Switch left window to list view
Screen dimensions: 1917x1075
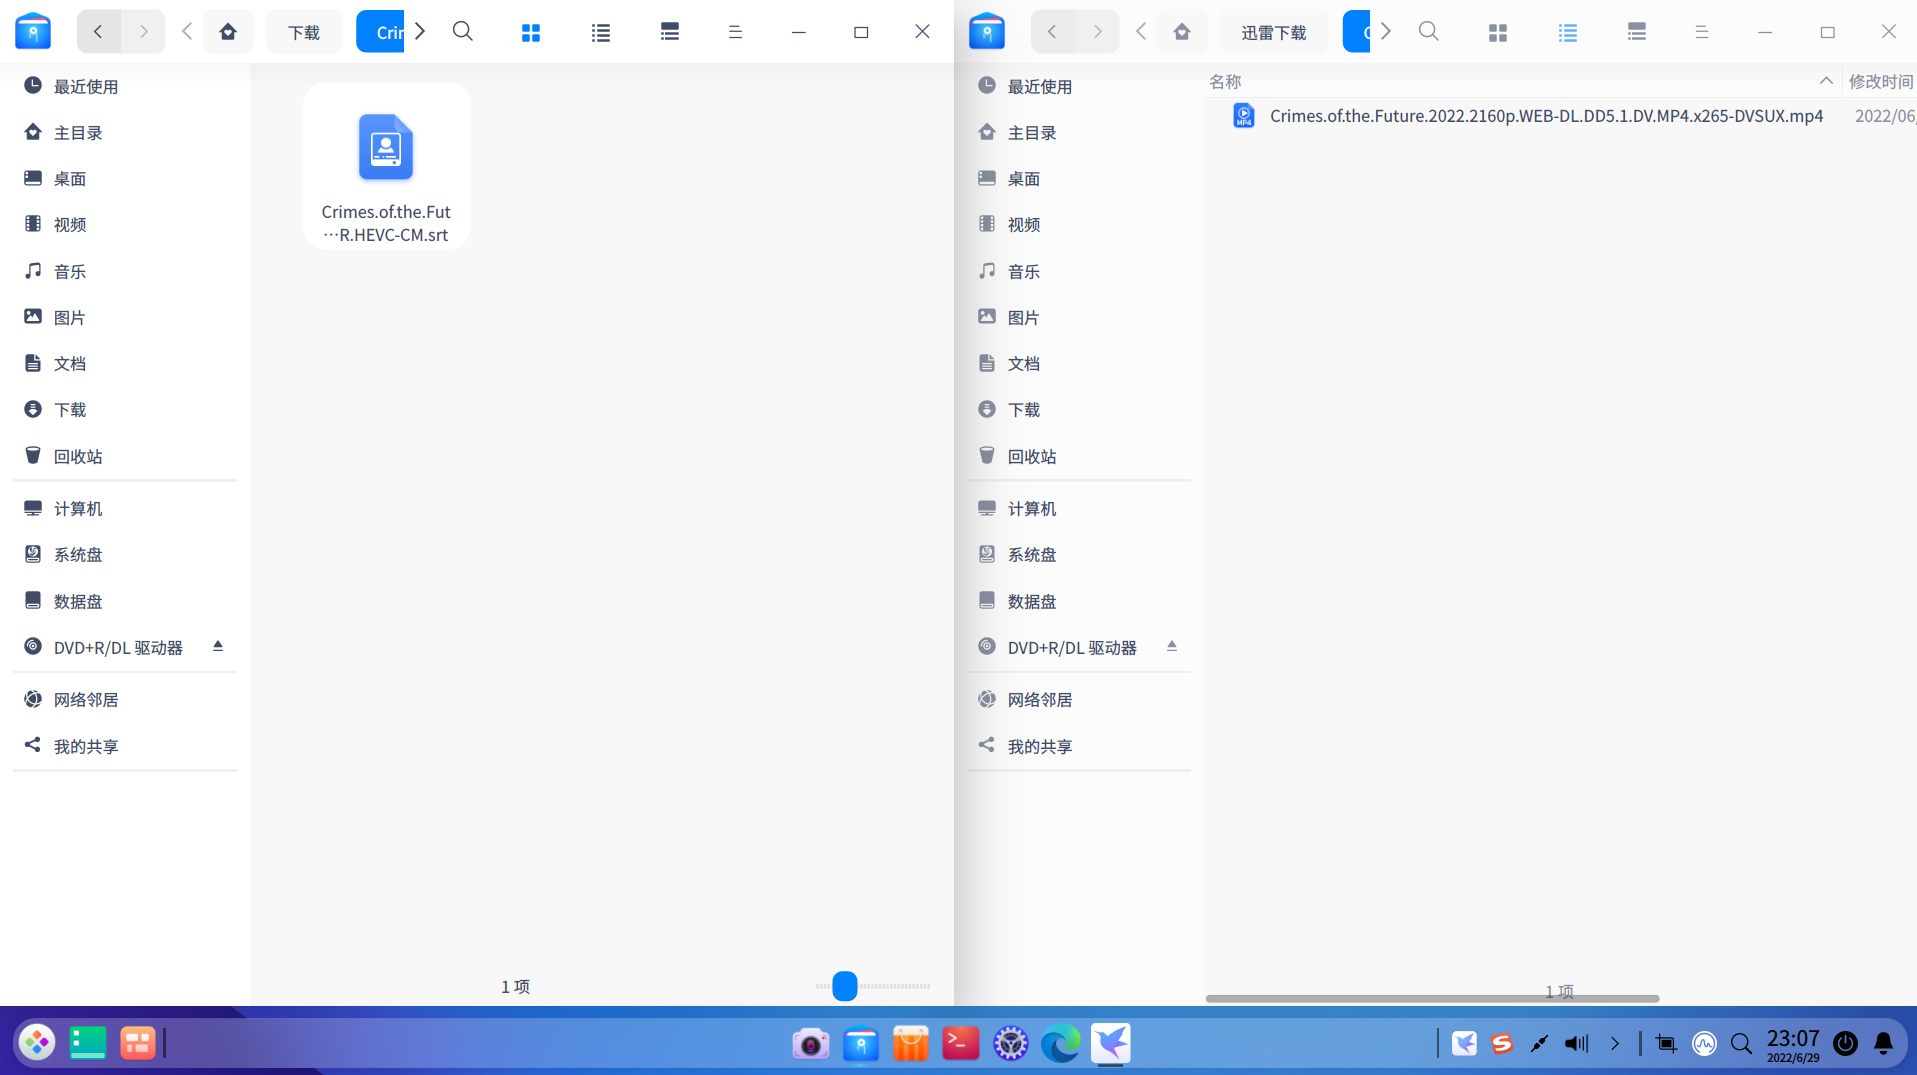[x=600, y=33]
